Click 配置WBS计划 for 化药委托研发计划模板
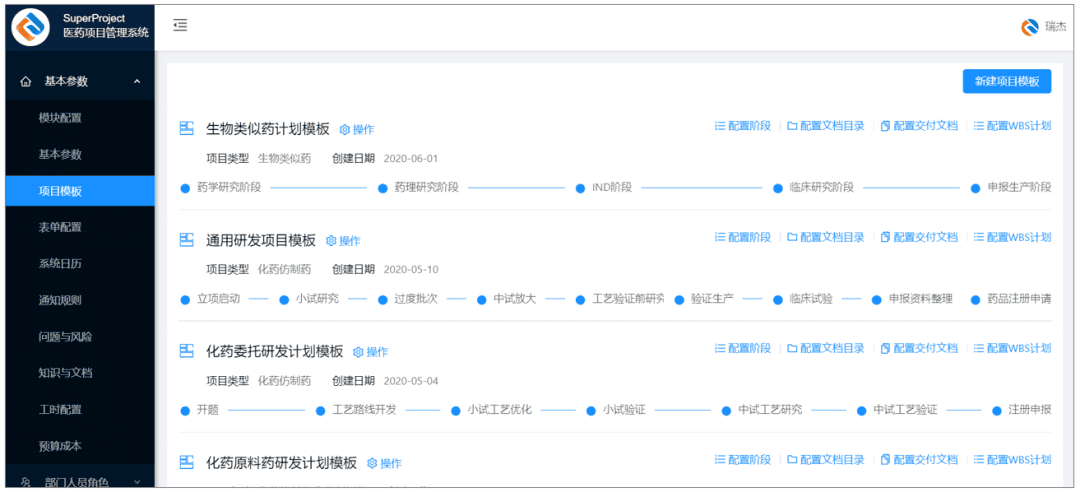The height and width of the screenshot is (492, 1080). [1012, 349]
